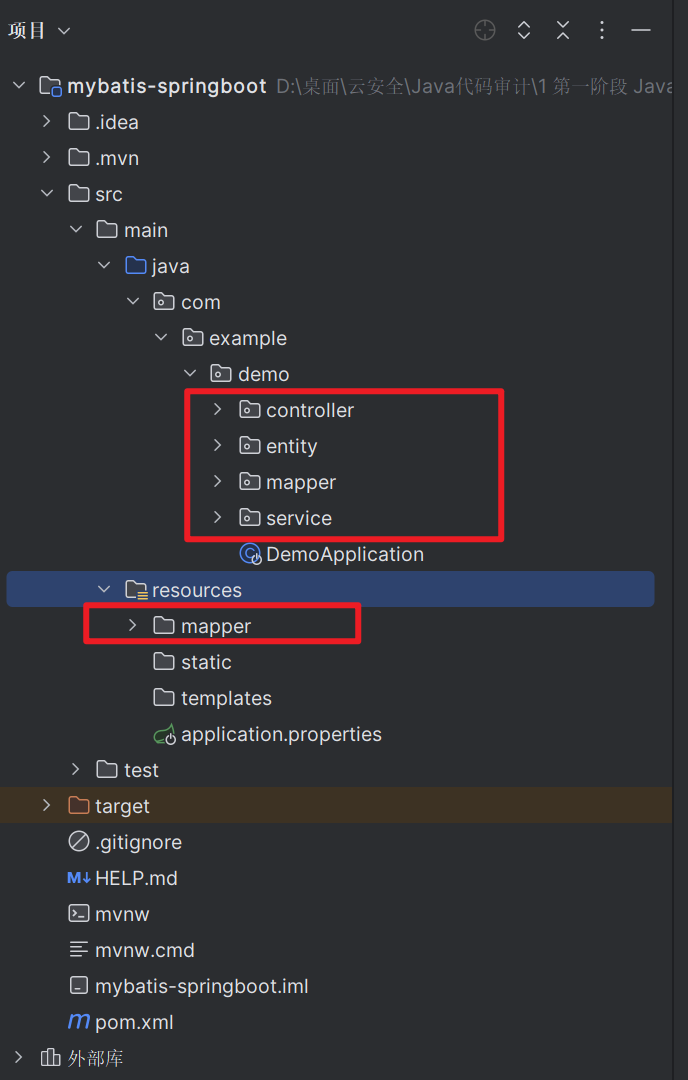The height and width of the screenshot is (1080, 688).
Task: Open the project panel options (three dots)
Action: pos(602,31)
